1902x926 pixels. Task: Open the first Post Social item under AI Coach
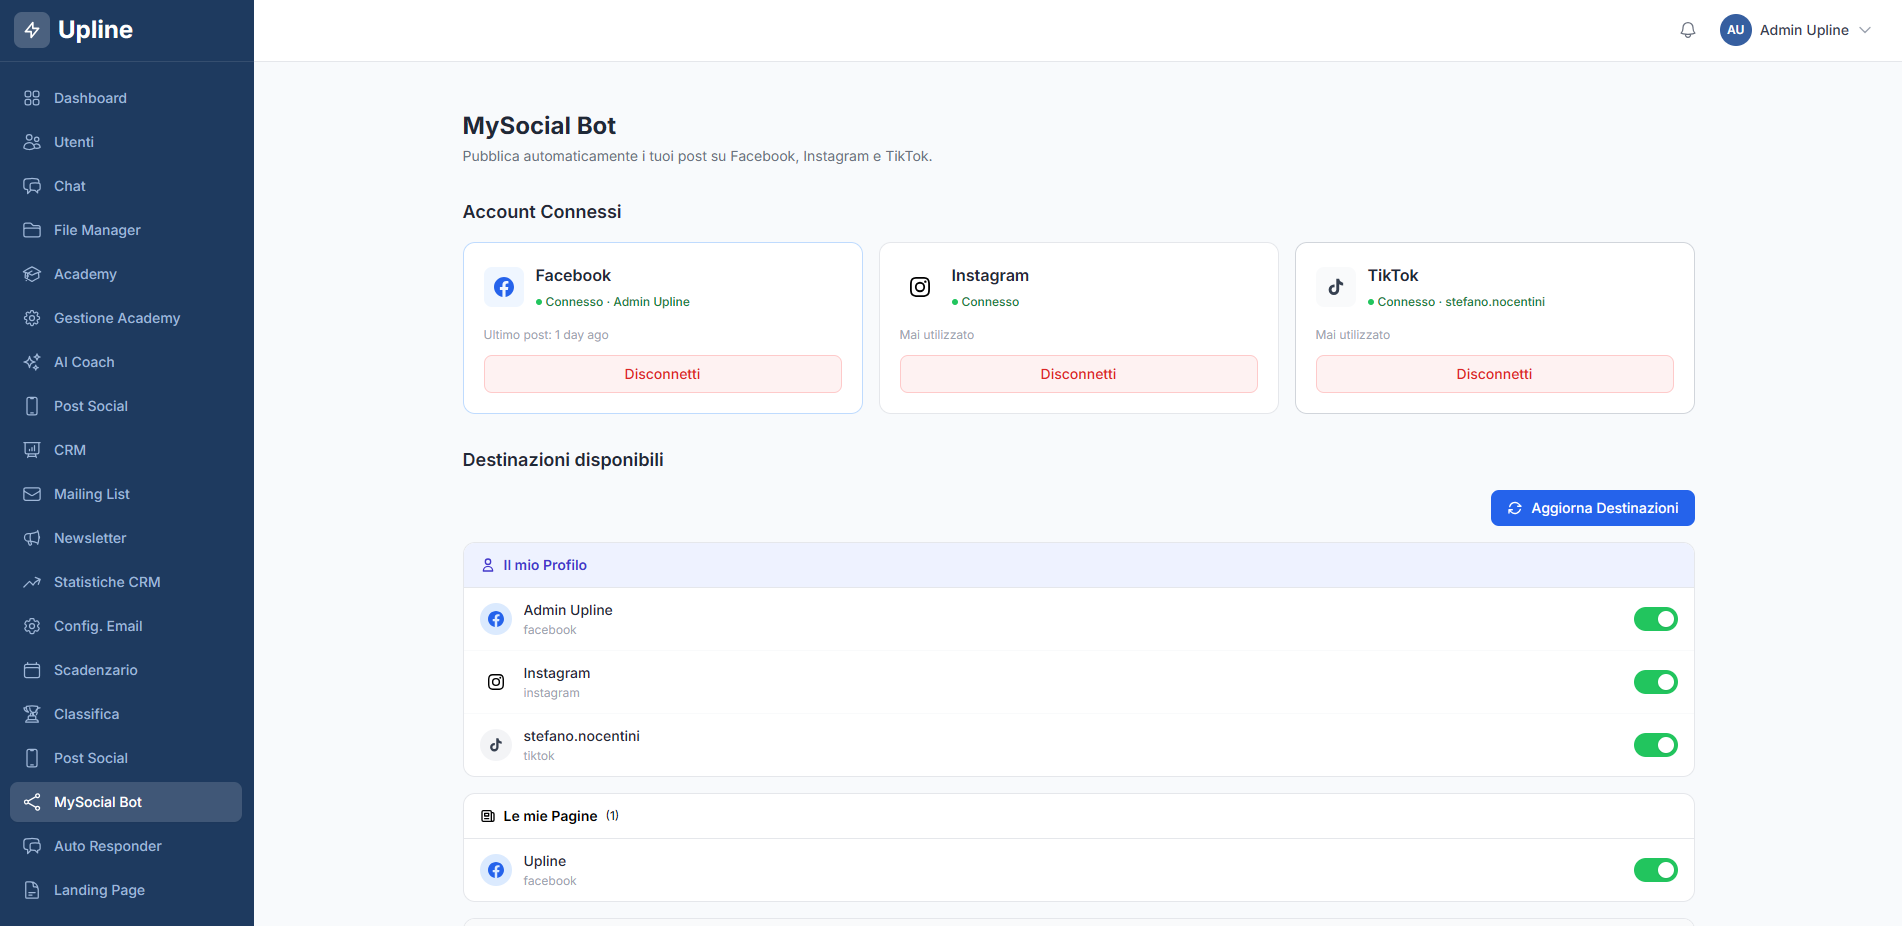pyautogui.click(x=126, y=406)
